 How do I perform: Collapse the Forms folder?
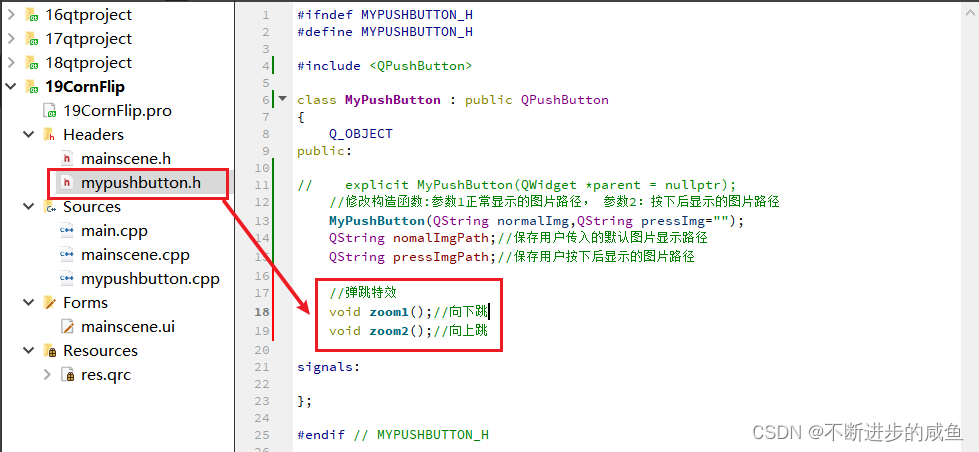29,303
